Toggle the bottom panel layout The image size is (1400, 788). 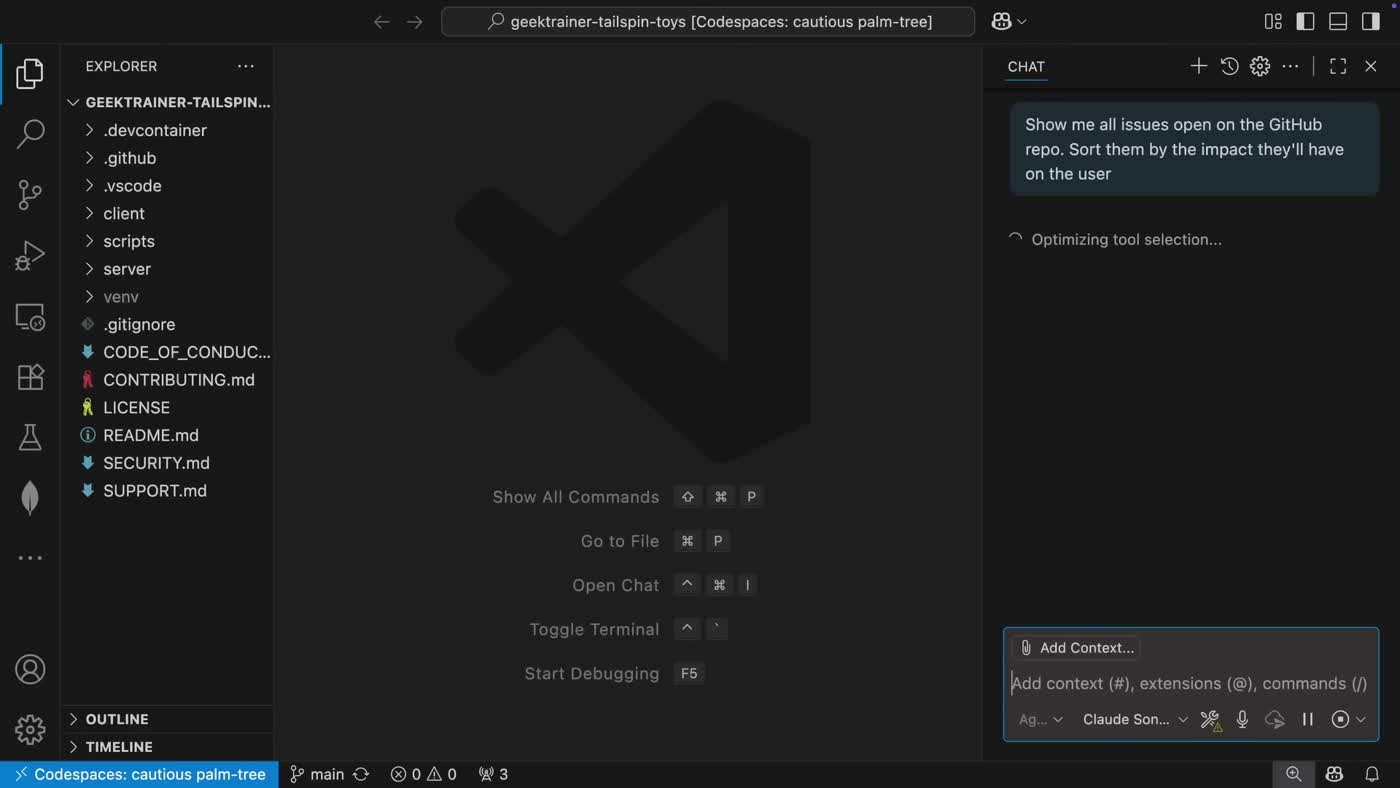[x=1338, y=21]
